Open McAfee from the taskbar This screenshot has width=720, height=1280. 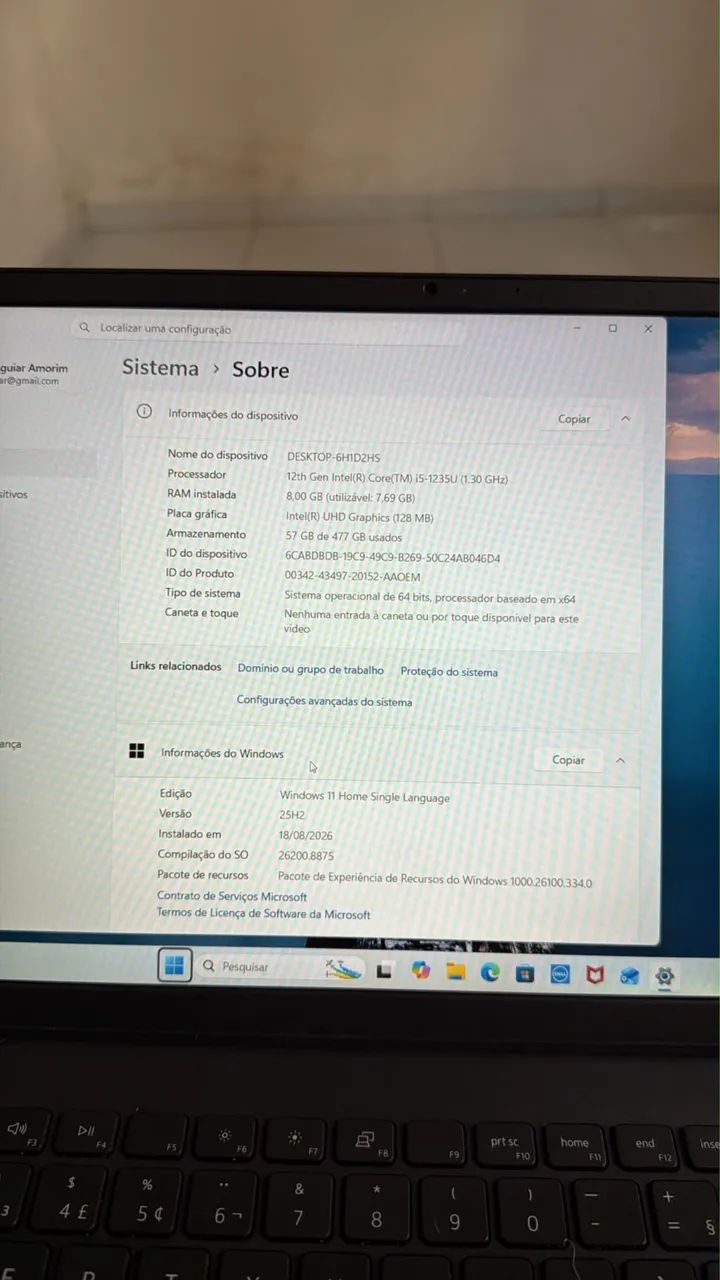coord(595,974)
